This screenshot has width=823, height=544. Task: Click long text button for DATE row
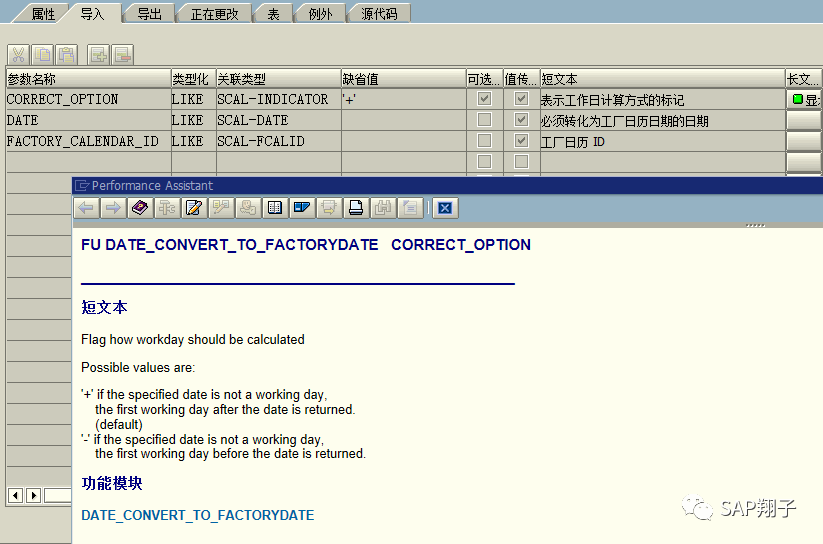pyautogui.click(x=804, y=120)
